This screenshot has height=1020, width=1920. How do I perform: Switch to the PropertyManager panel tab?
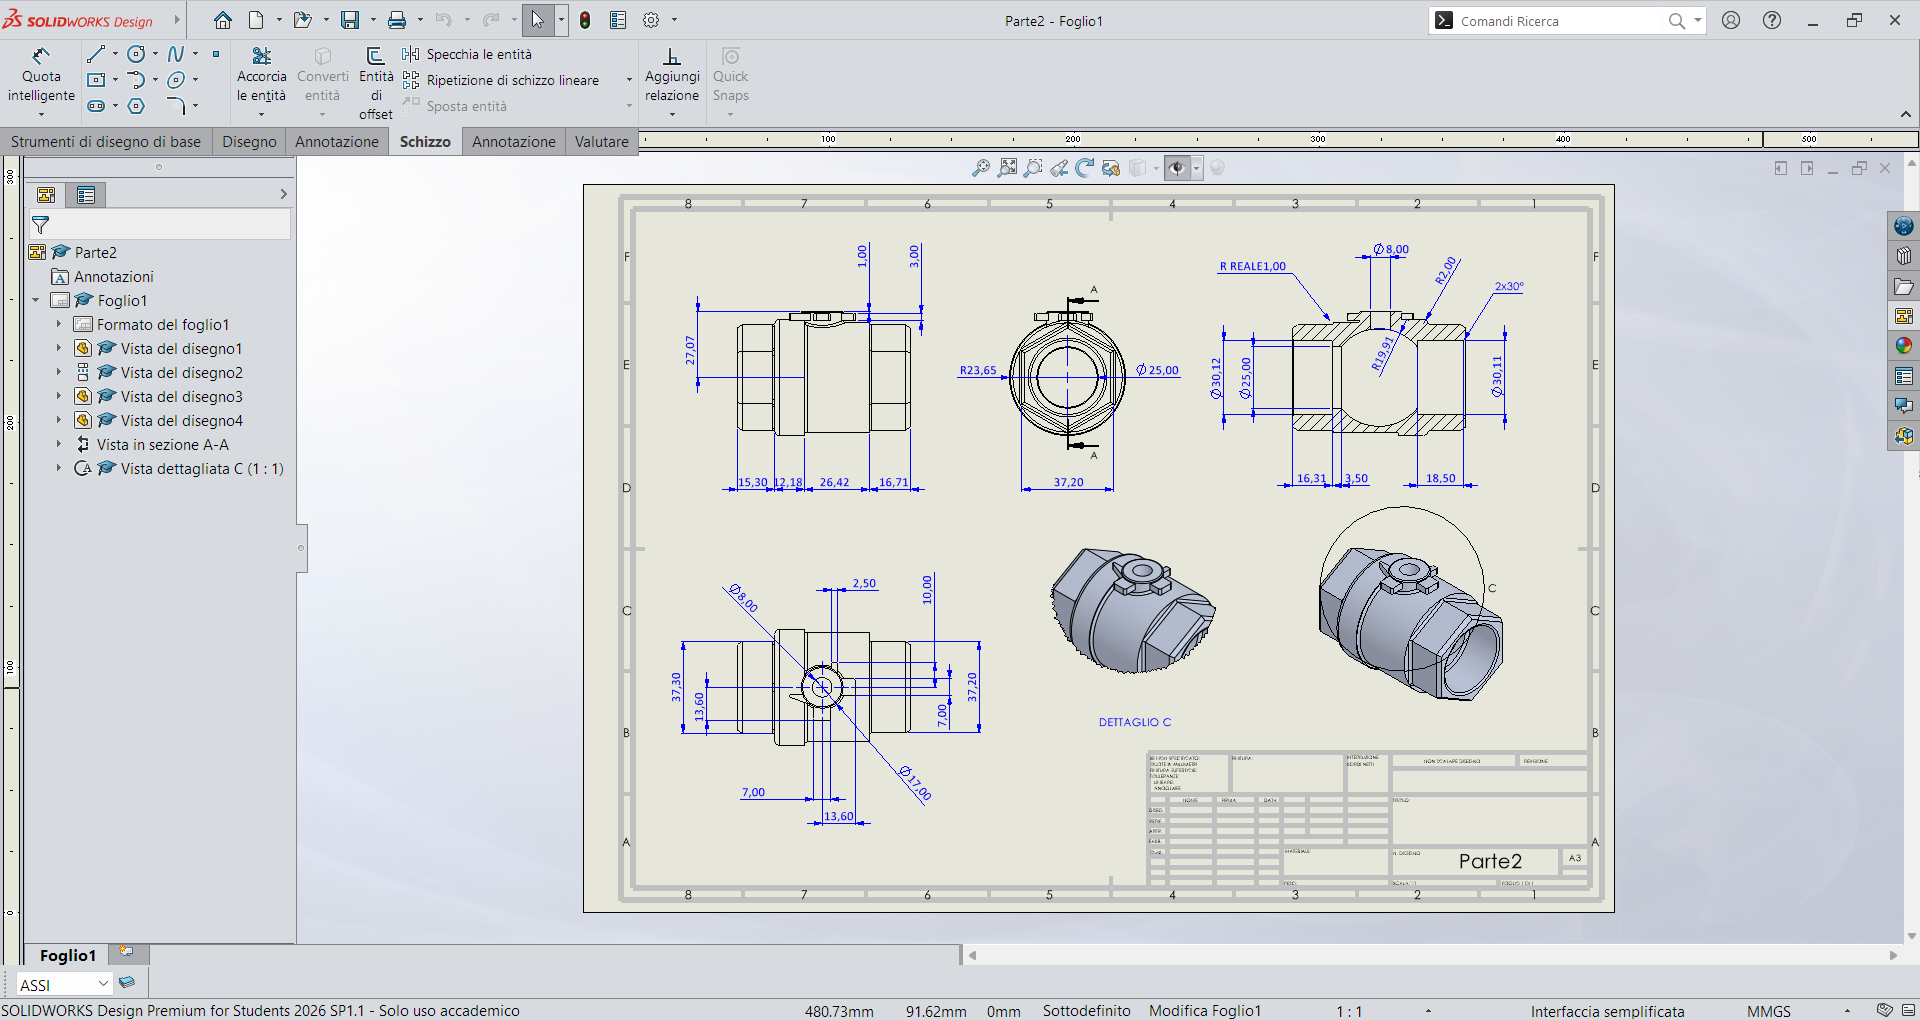pyautogui.click(x=86, y=195)
